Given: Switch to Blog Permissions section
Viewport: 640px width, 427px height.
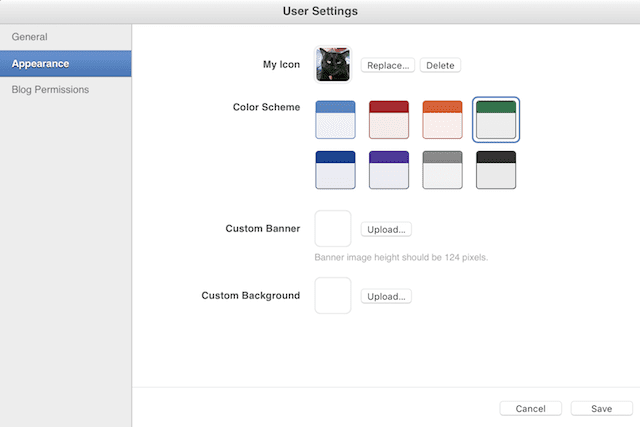Looking at the screenshot, I should pos(50,89).
